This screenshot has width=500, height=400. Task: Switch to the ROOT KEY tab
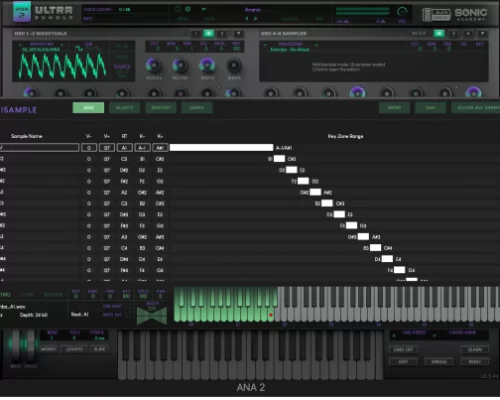[161, 108]
